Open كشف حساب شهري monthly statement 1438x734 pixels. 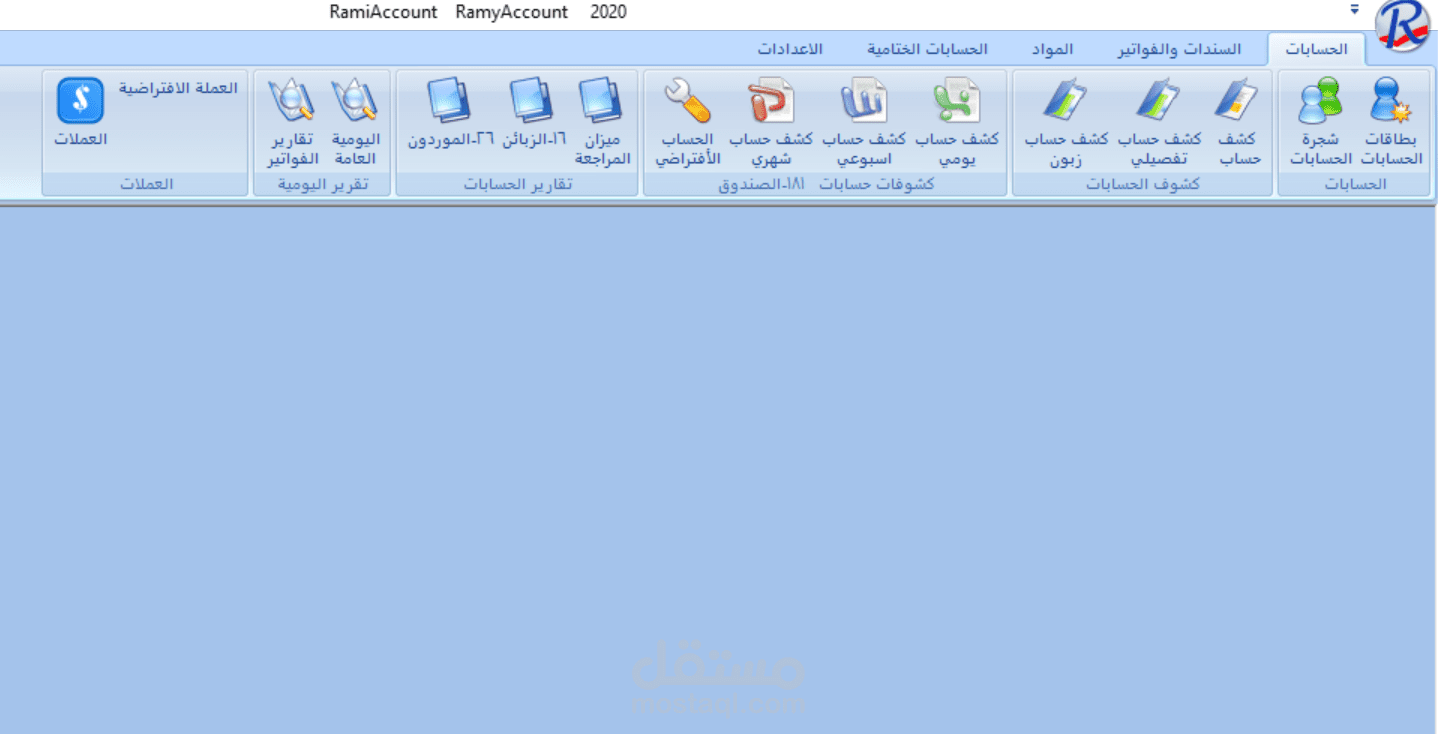(x=771, y=122)
